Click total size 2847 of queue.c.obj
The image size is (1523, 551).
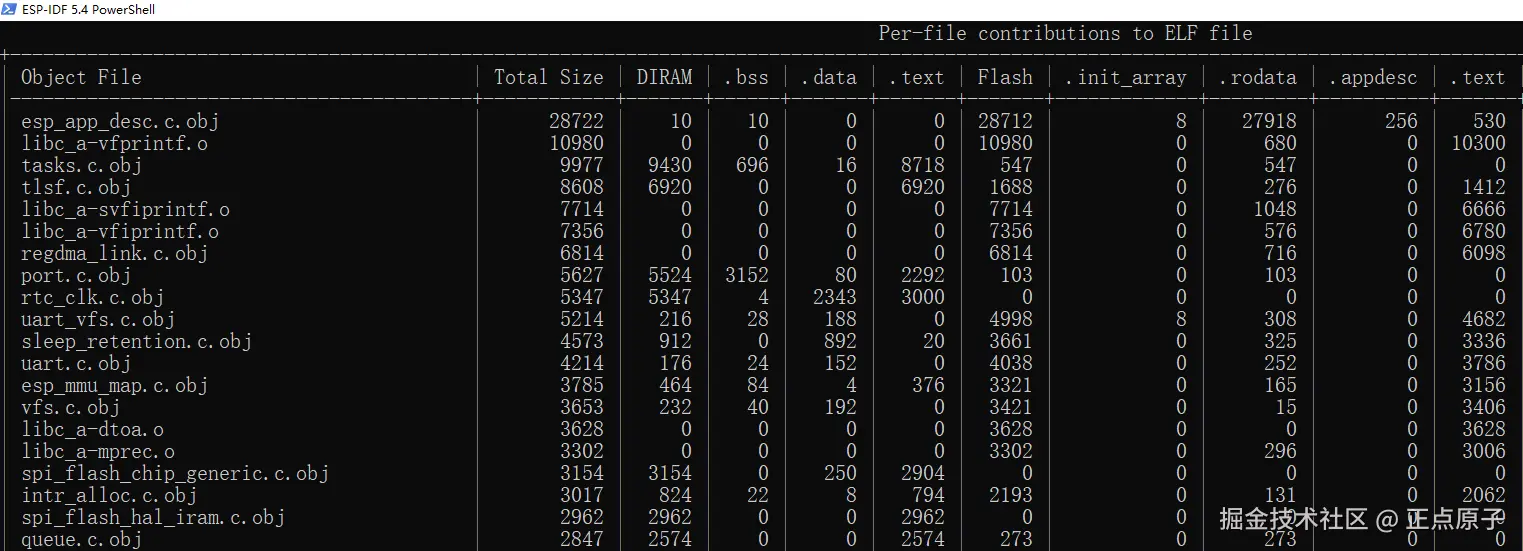point(582,539)
